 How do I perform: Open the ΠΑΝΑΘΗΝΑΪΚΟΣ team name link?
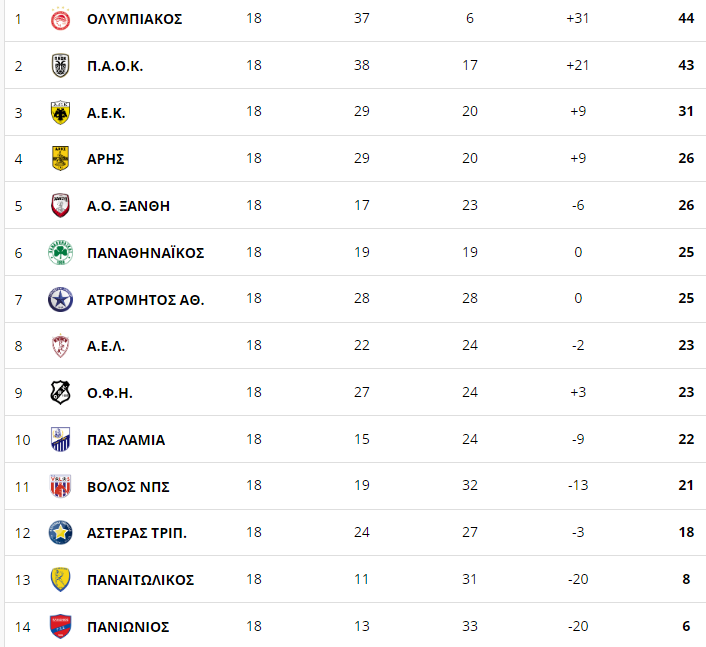145,253
